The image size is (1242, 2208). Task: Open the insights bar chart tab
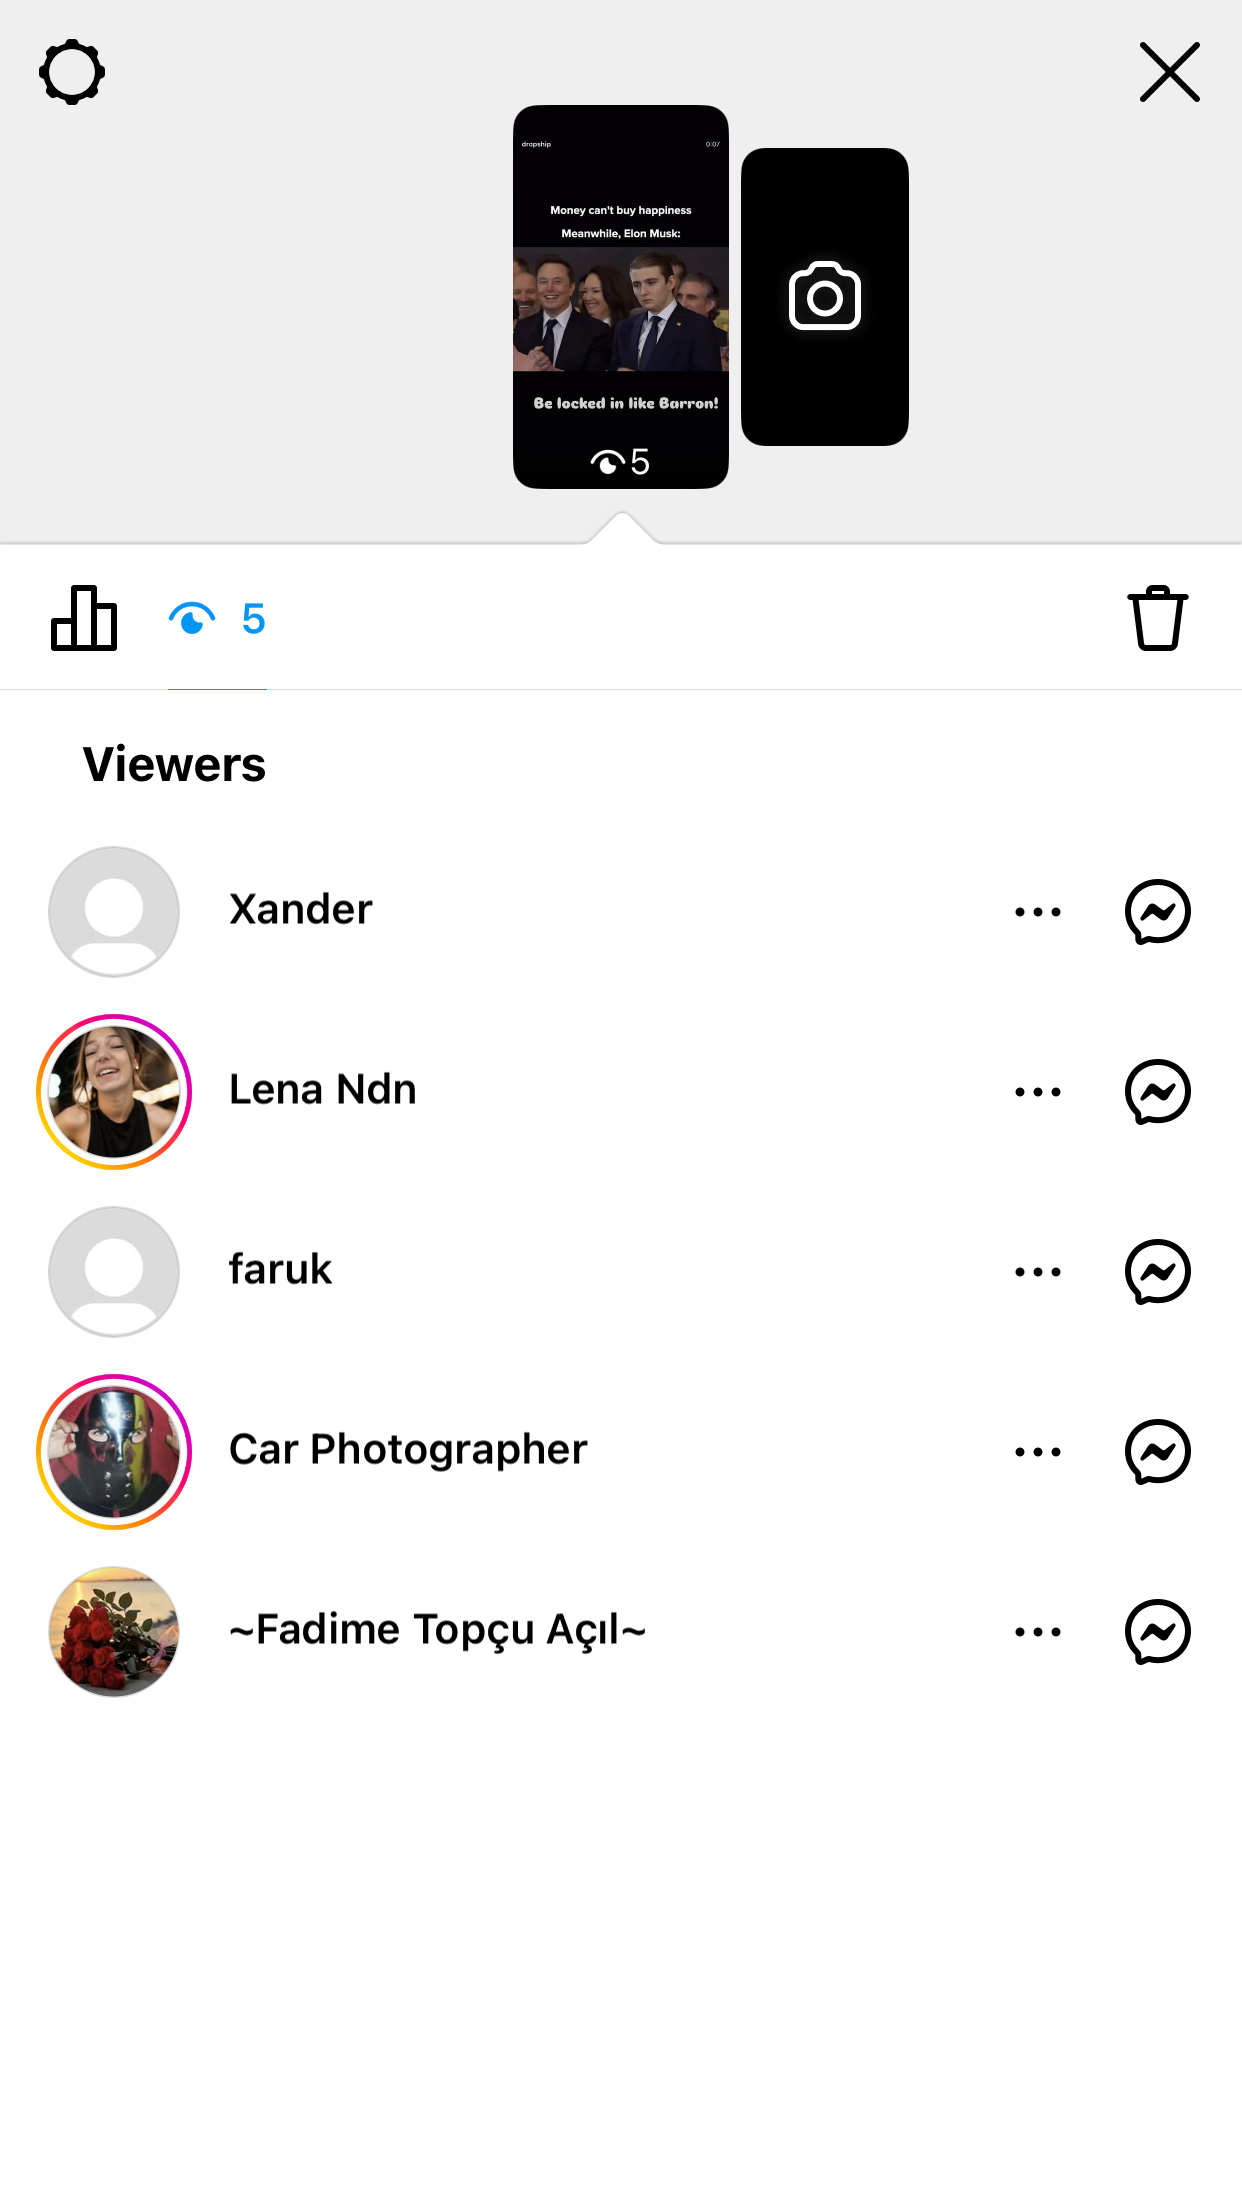click(x=84, y=618)
